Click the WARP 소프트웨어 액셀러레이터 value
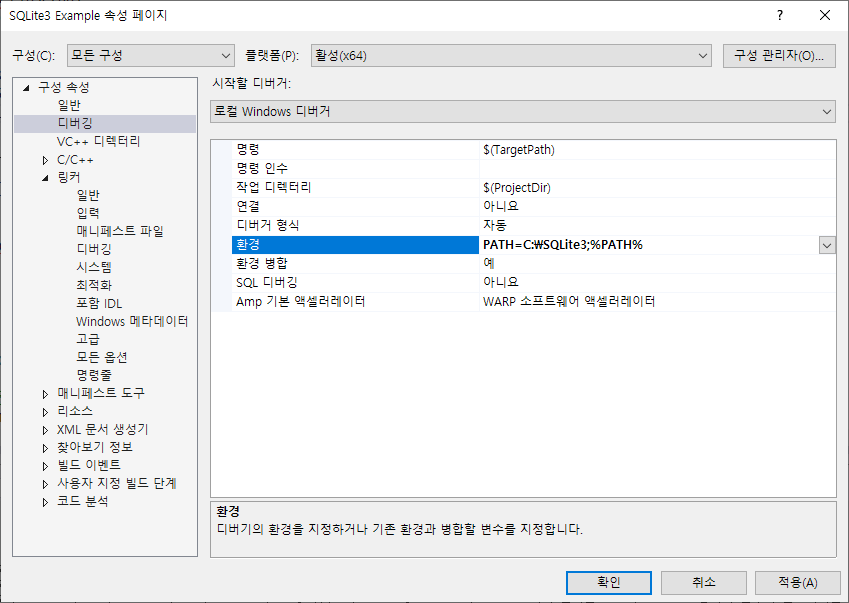 tap(657, 302)
